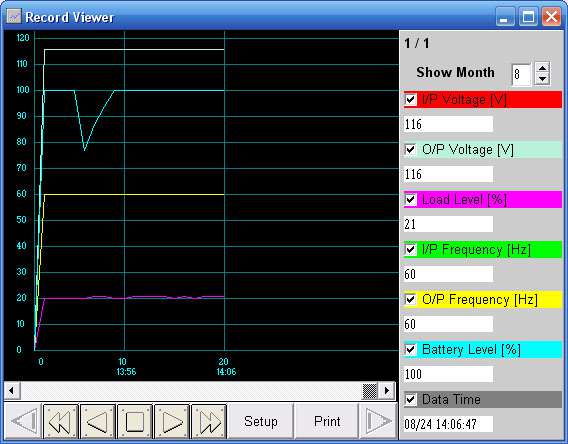Toggle the O/P Frequency [Hz] checkbox
Viewport: 568px width, 444px height.
[x=410, y=300]
